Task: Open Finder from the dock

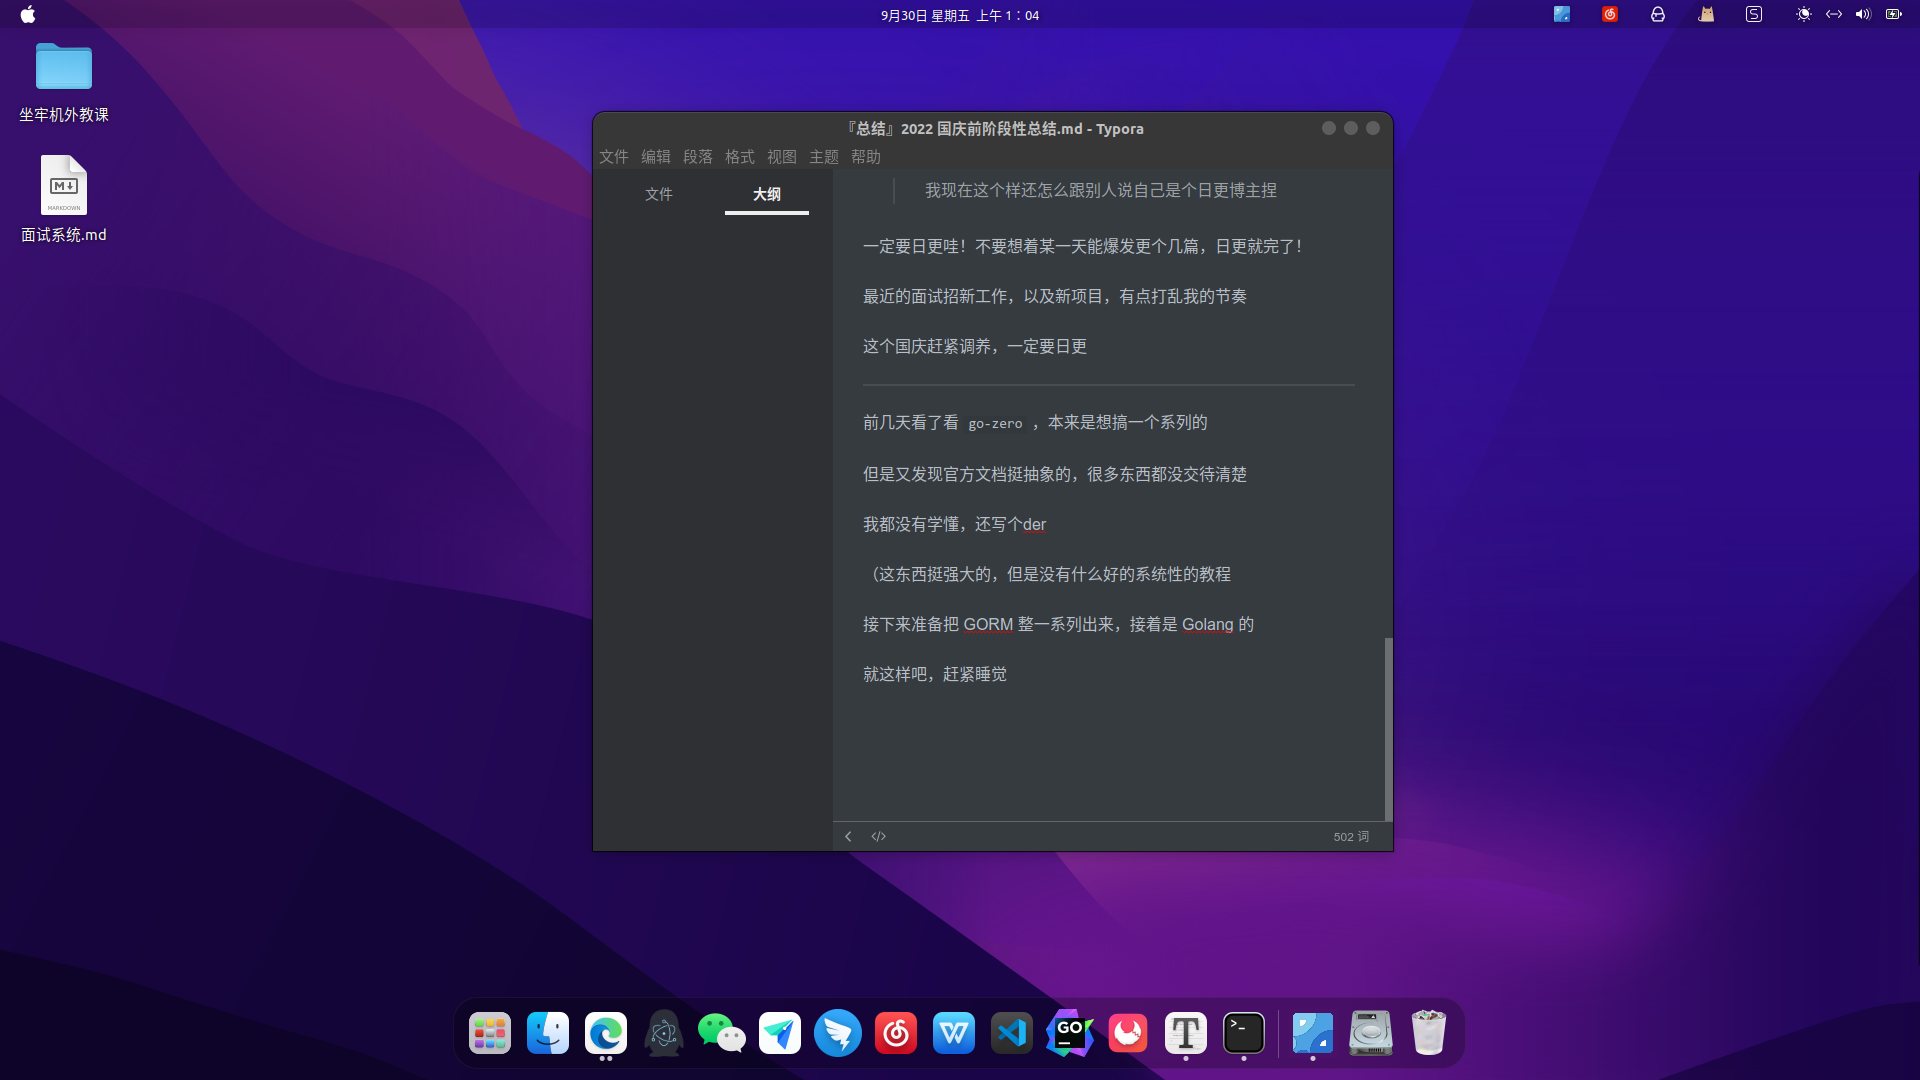Action: click(548, 1033)
